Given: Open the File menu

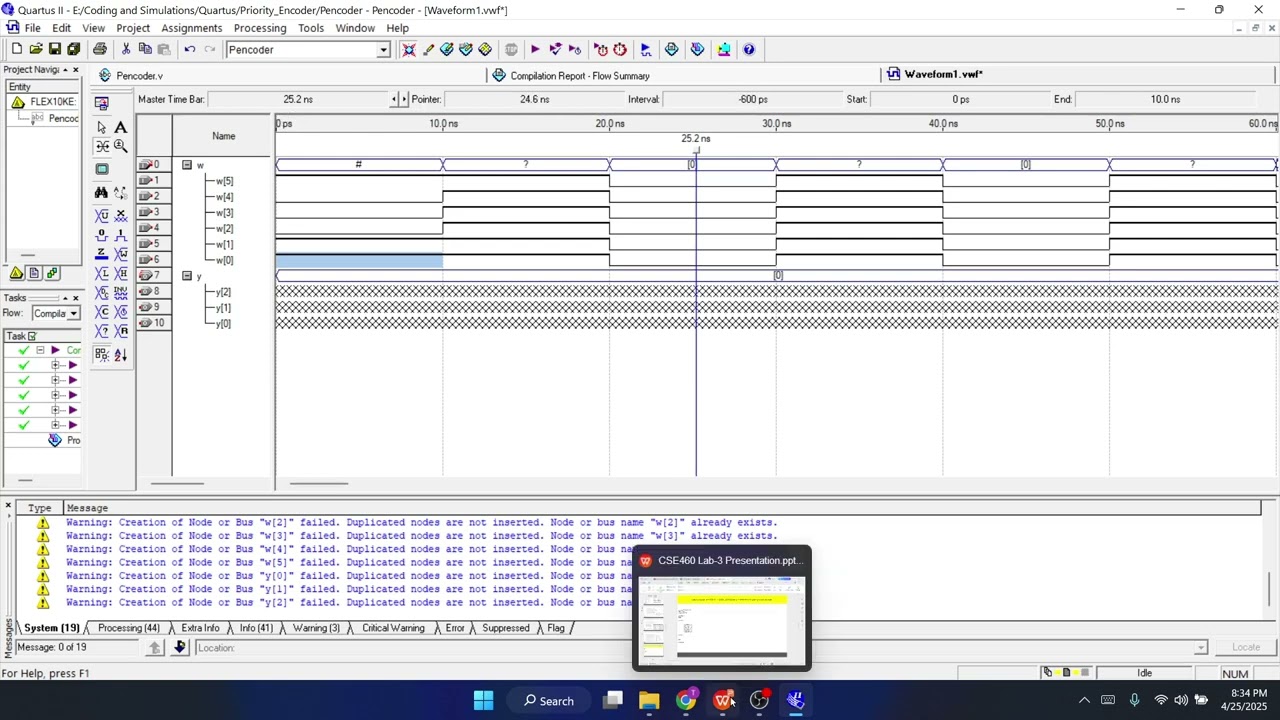Looking at the screenshot, I should point(32,28).
